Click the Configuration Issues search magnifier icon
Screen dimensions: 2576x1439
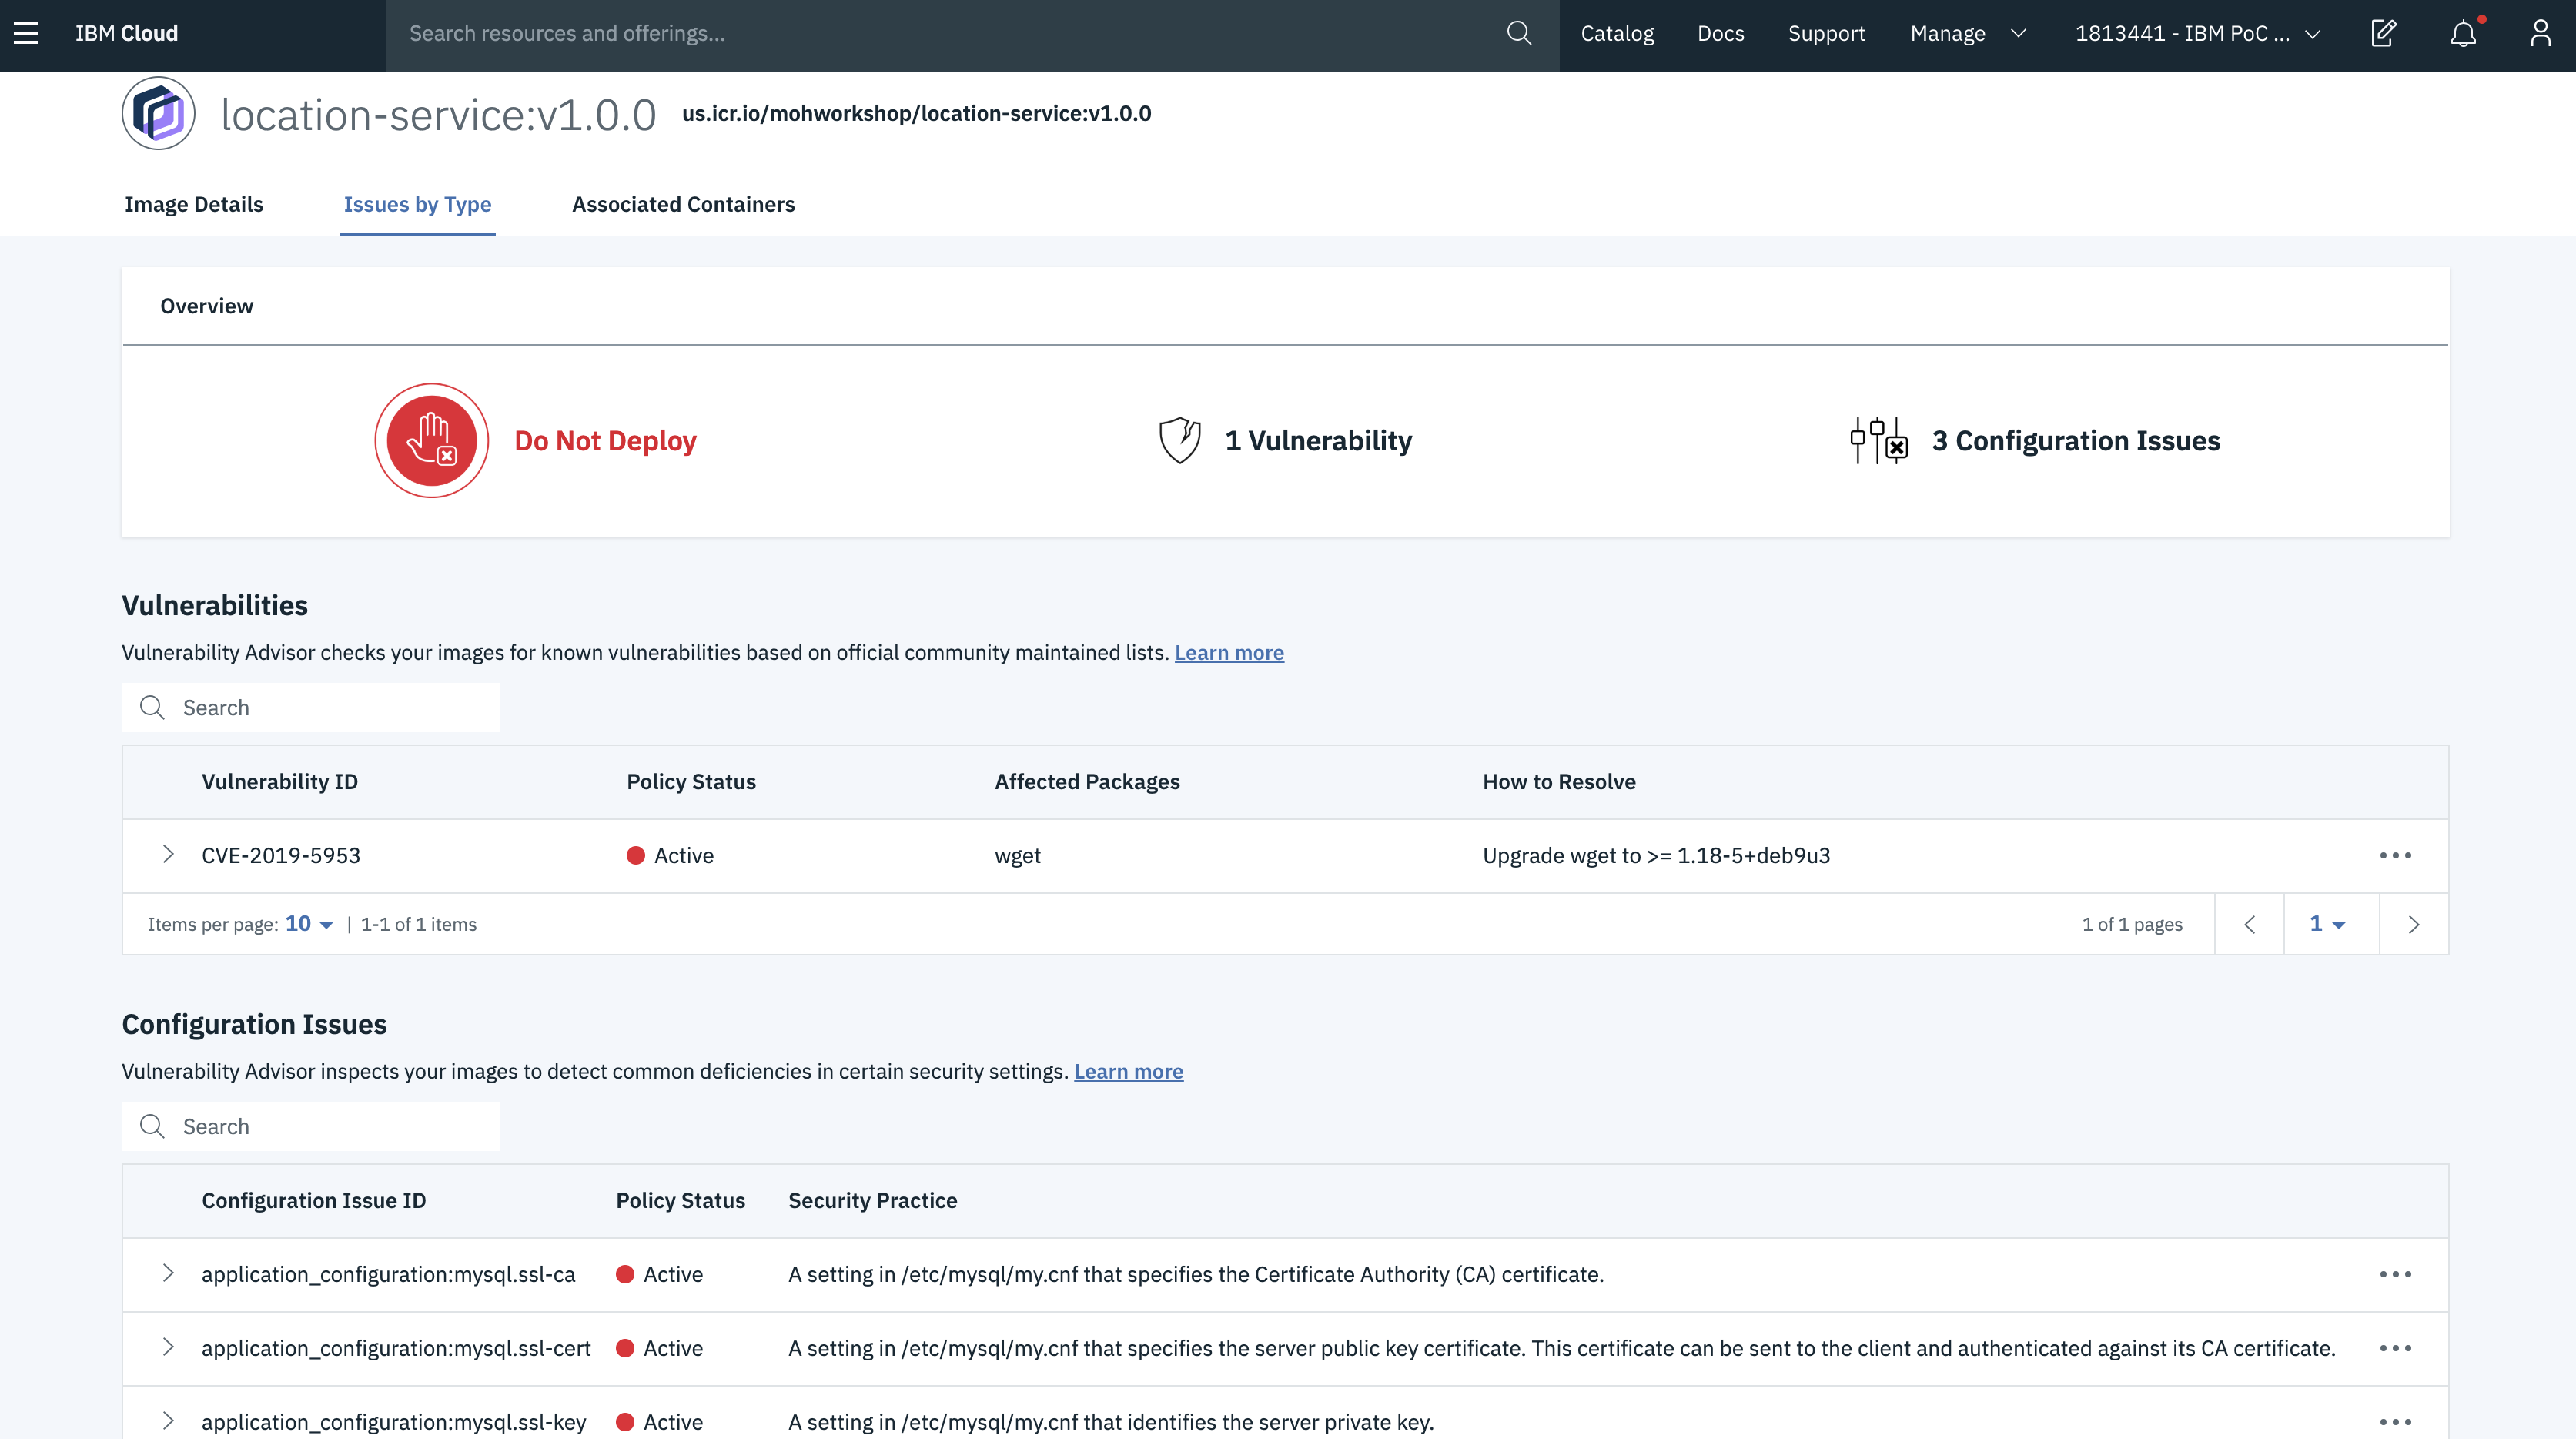[x=152, y=1127]
